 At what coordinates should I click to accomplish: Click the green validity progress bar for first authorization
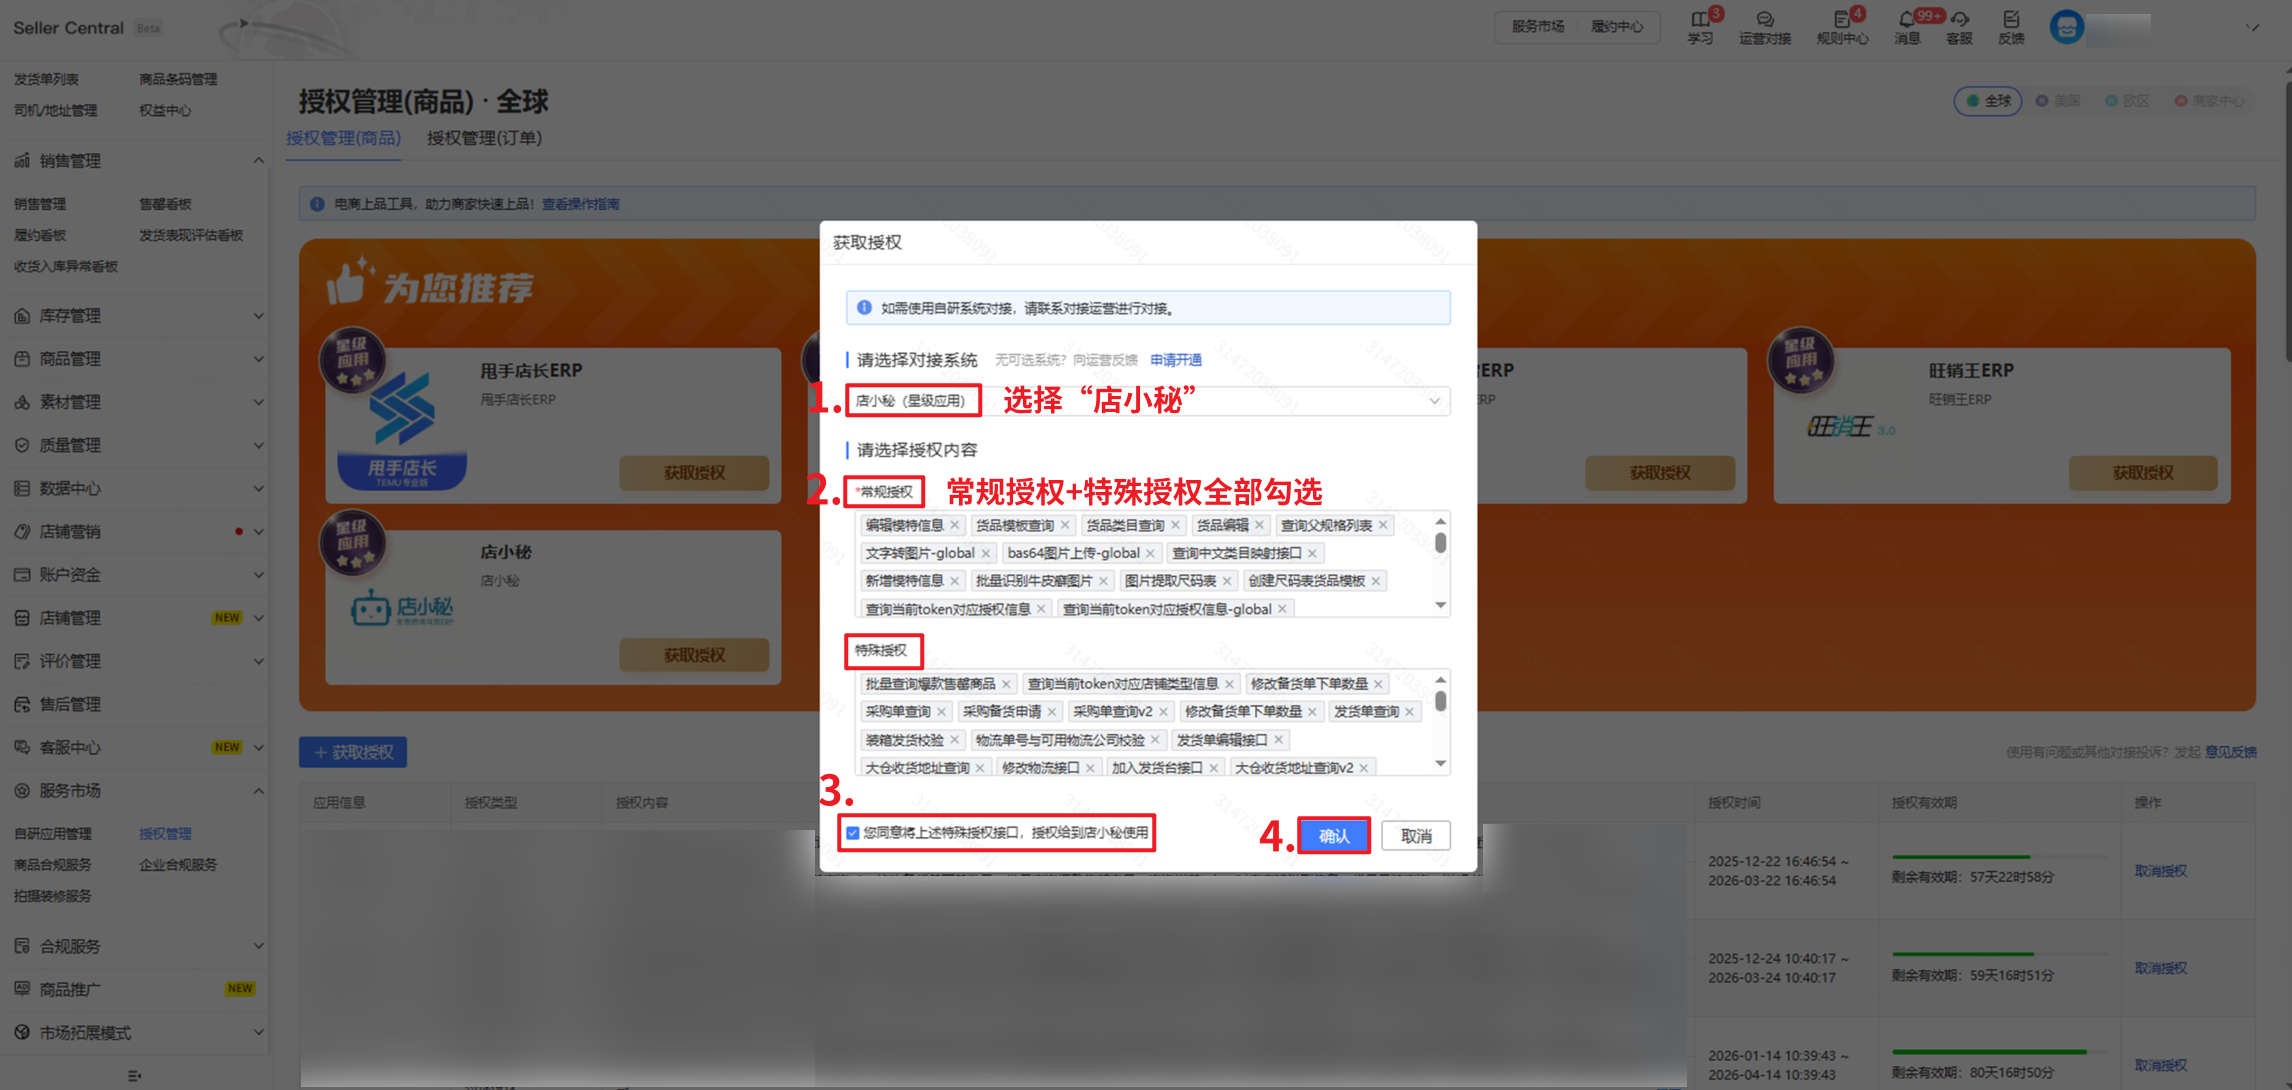1960,857
